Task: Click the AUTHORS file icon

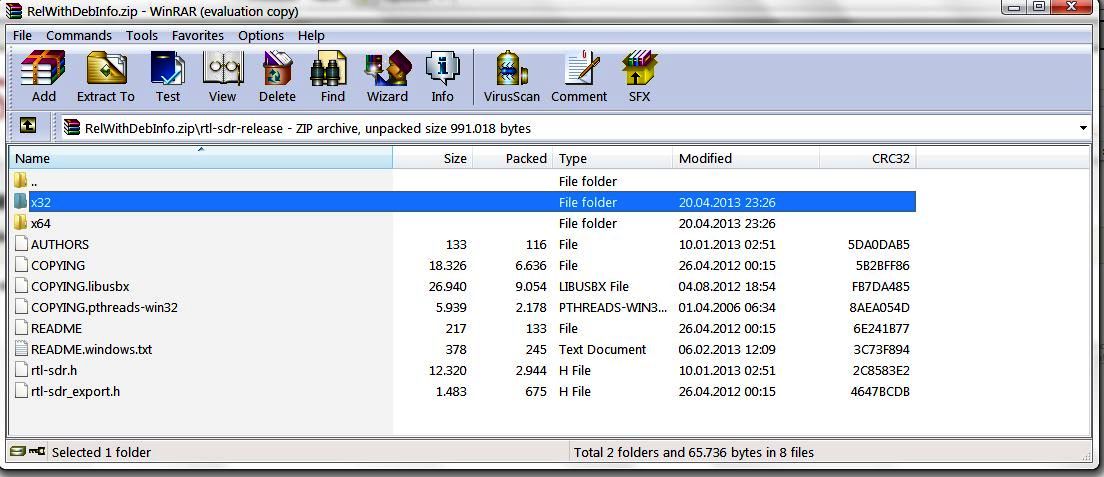Action: [x=21, y=244]
